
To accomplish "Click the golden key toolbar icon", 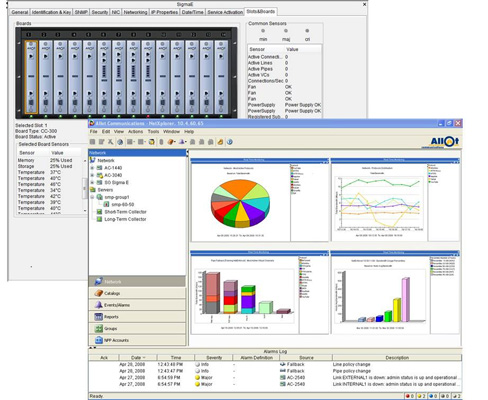I will pos(220,142).
